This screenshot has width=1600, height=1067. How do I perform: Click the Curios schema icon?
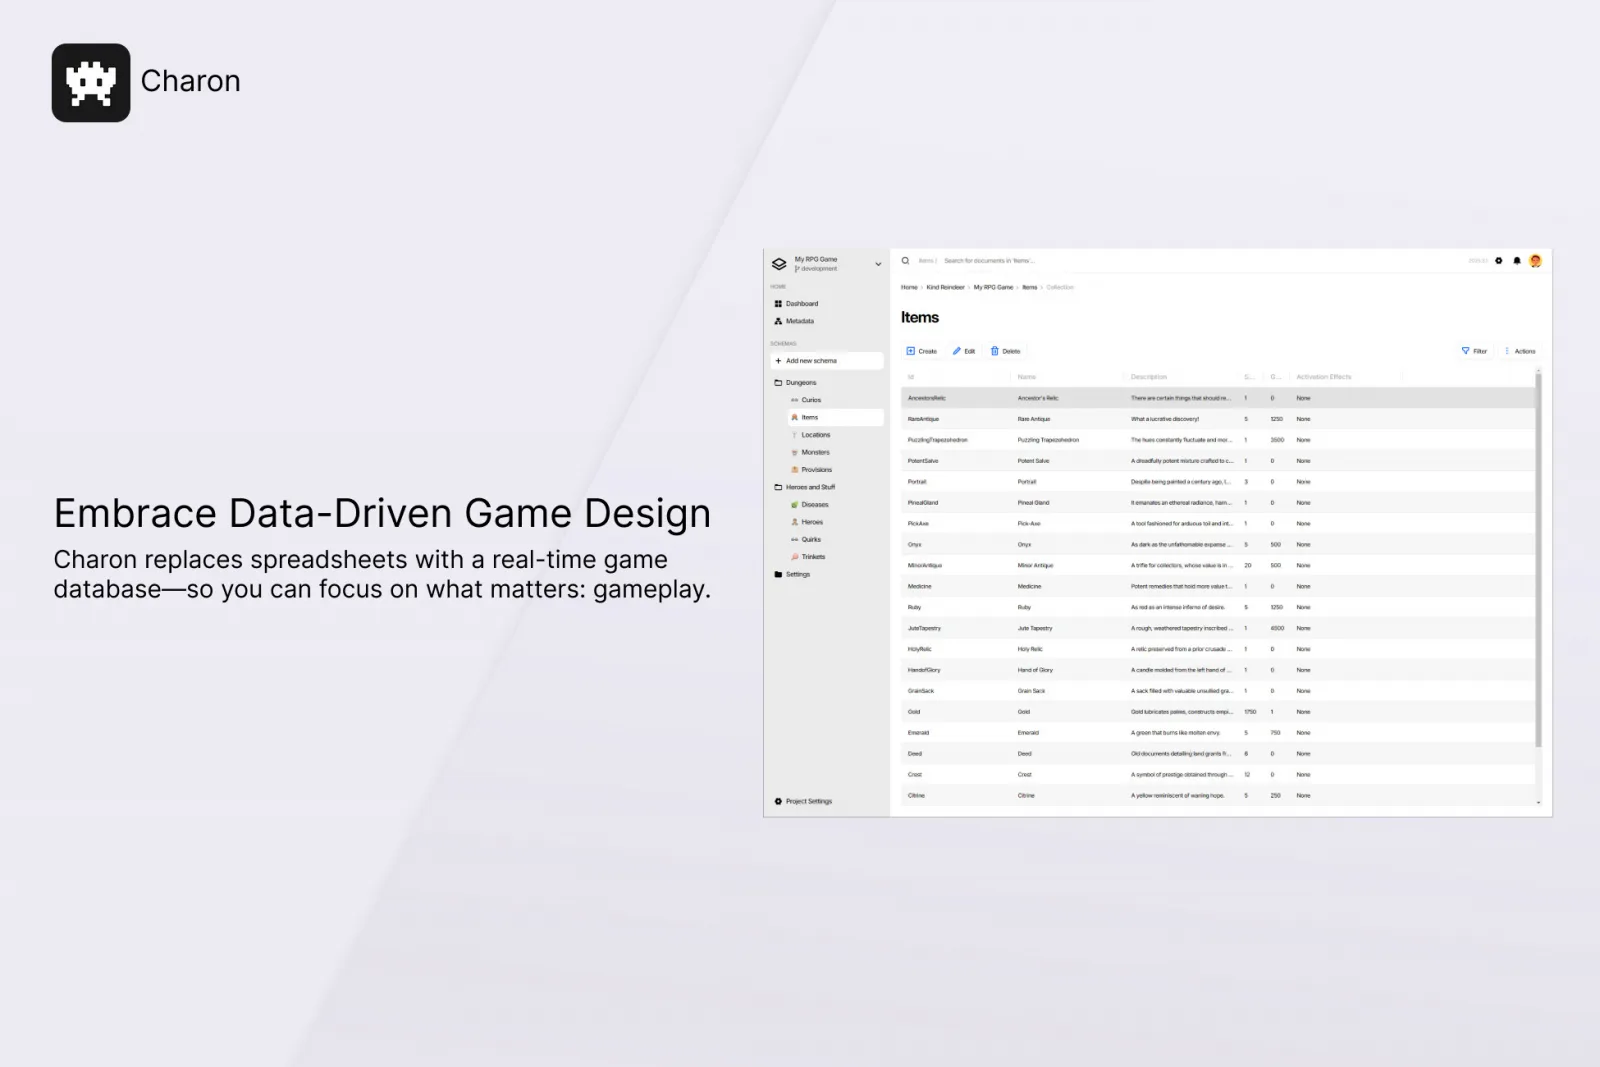pyautogui.click(x=794, y=400)
